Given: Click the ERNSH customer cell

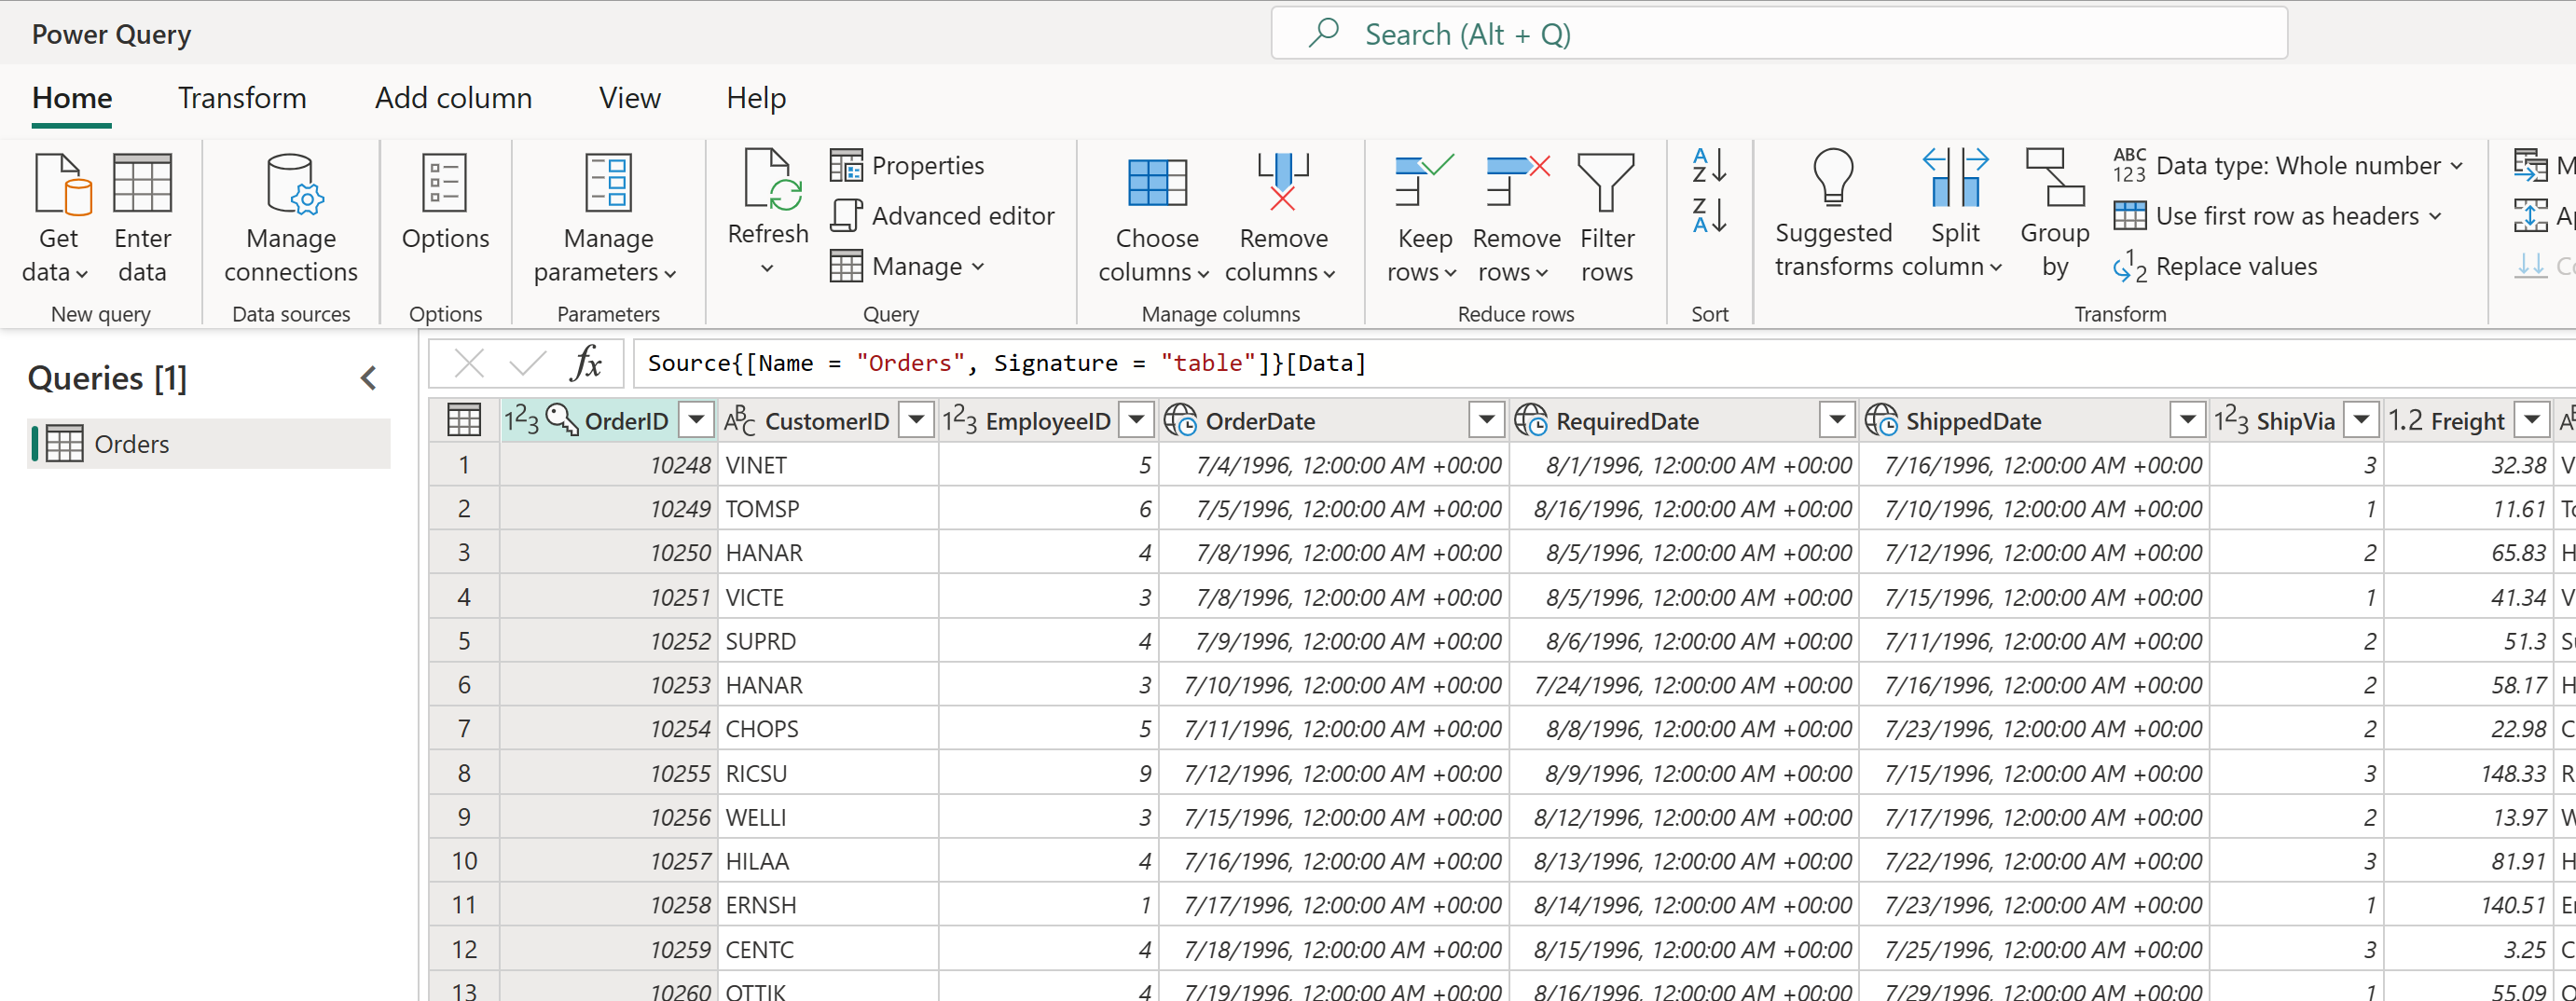Looking at the screenshot, I should click(x=828, y=905).
